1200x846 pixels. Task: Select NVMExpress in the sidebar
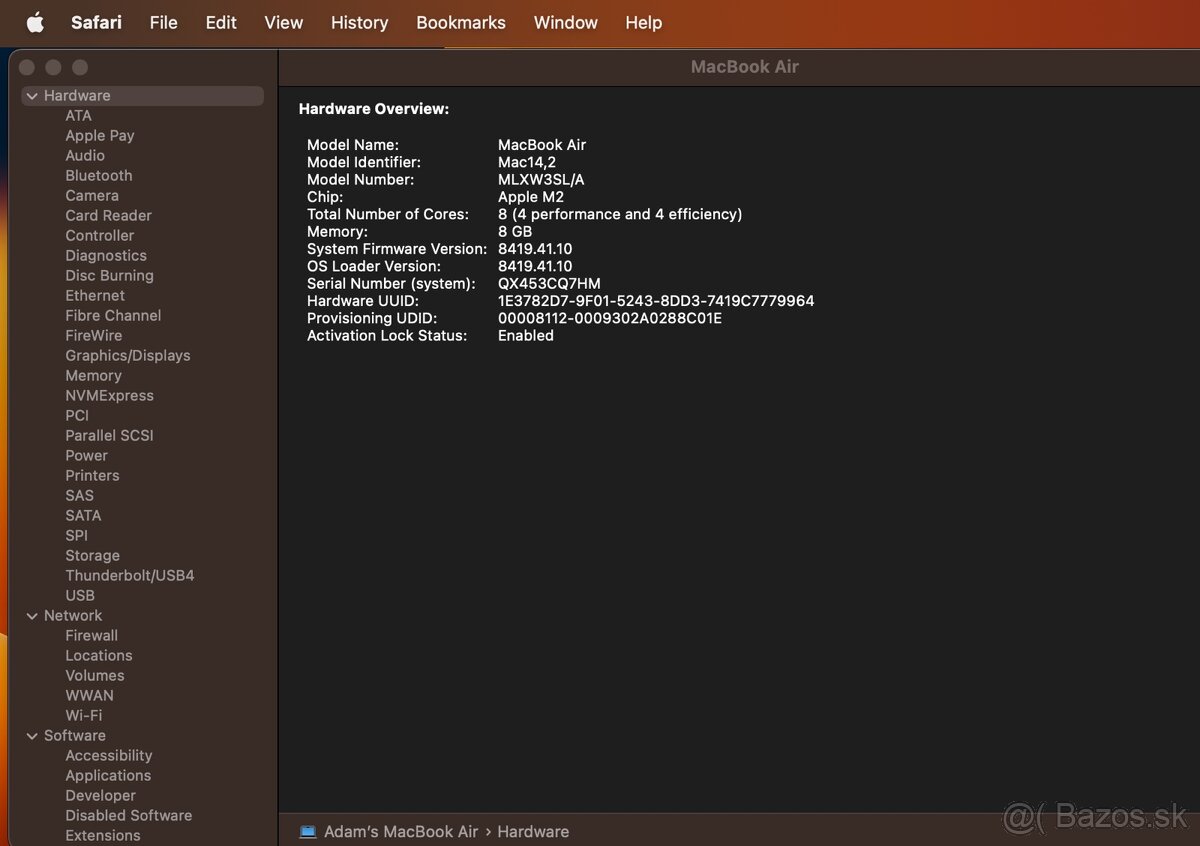coord(109,396)
